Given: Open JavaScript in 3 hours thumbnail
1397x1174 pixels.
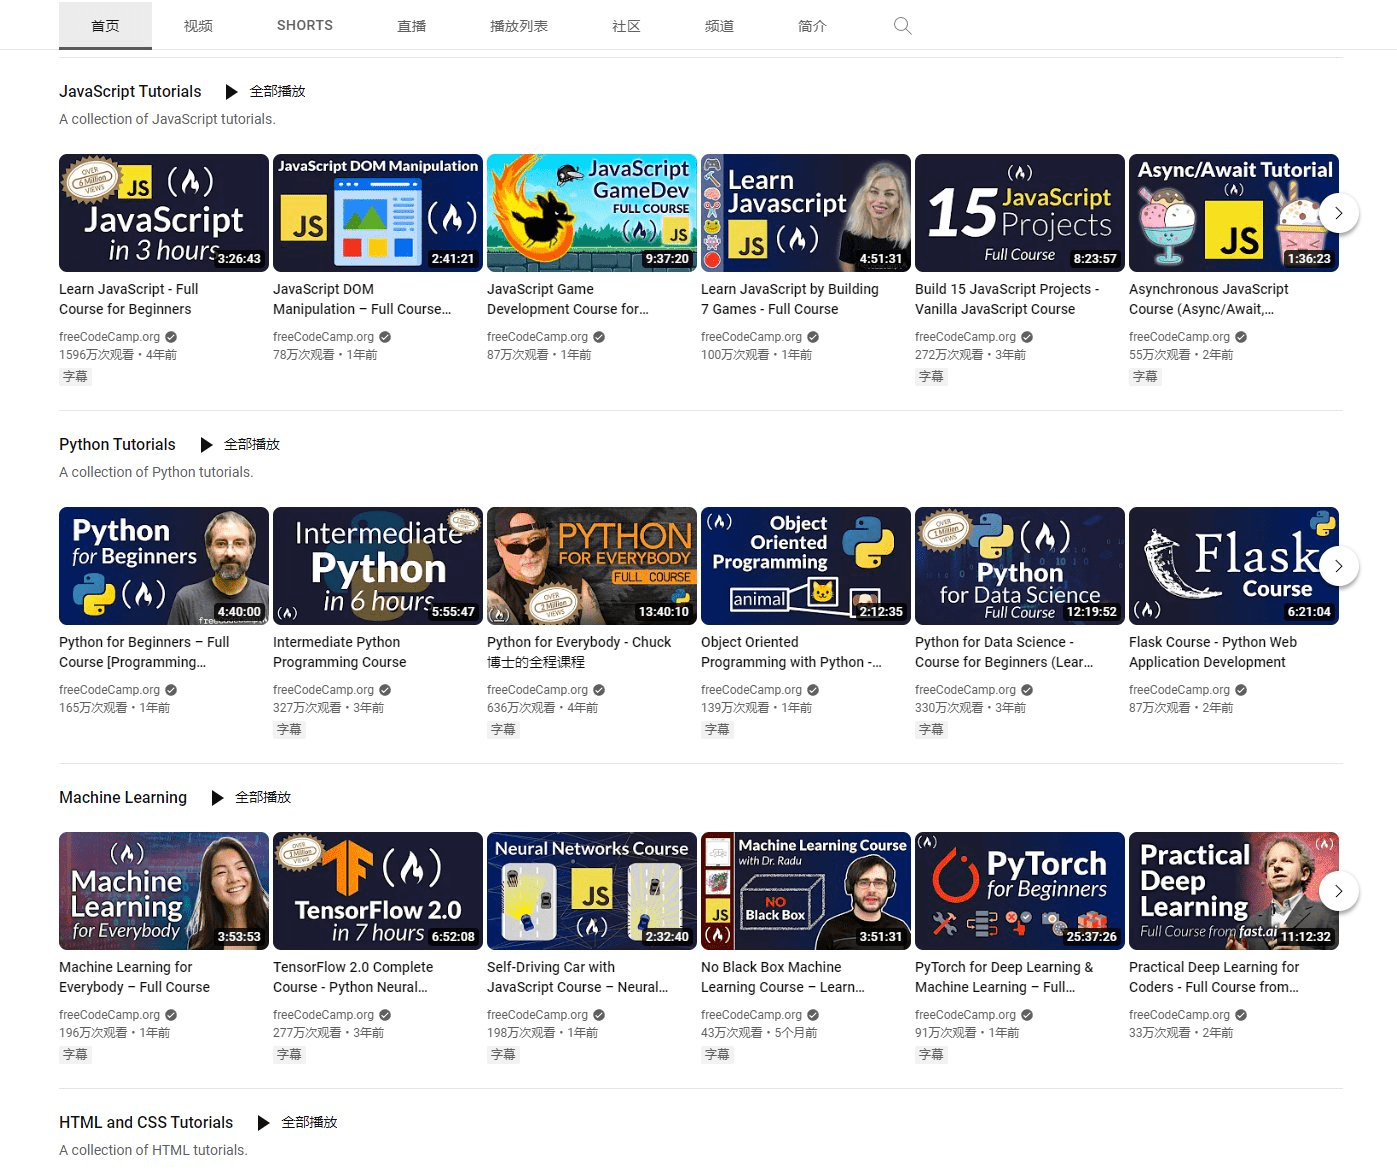Looking at the screenshot, I should tap(164, 213).
